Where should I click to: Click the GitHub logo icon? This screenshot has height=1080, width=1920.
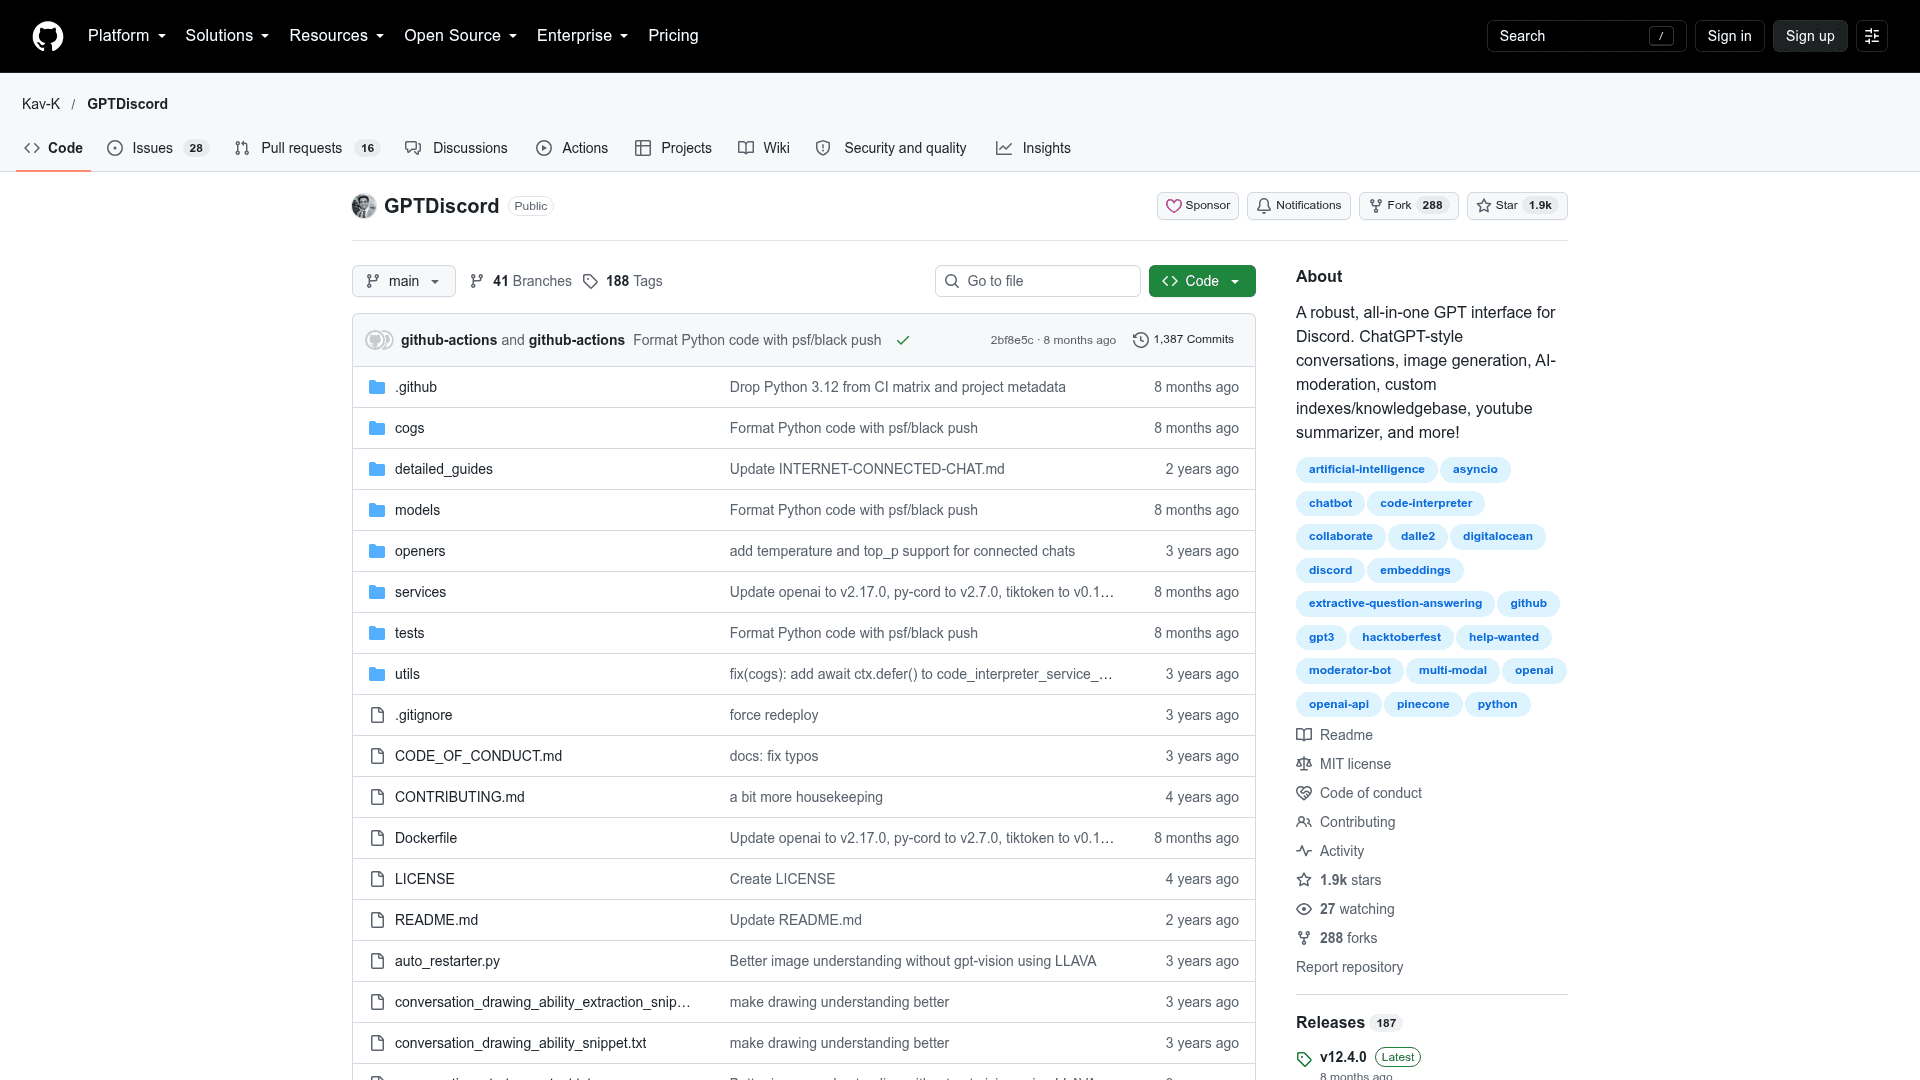[48, 36]
